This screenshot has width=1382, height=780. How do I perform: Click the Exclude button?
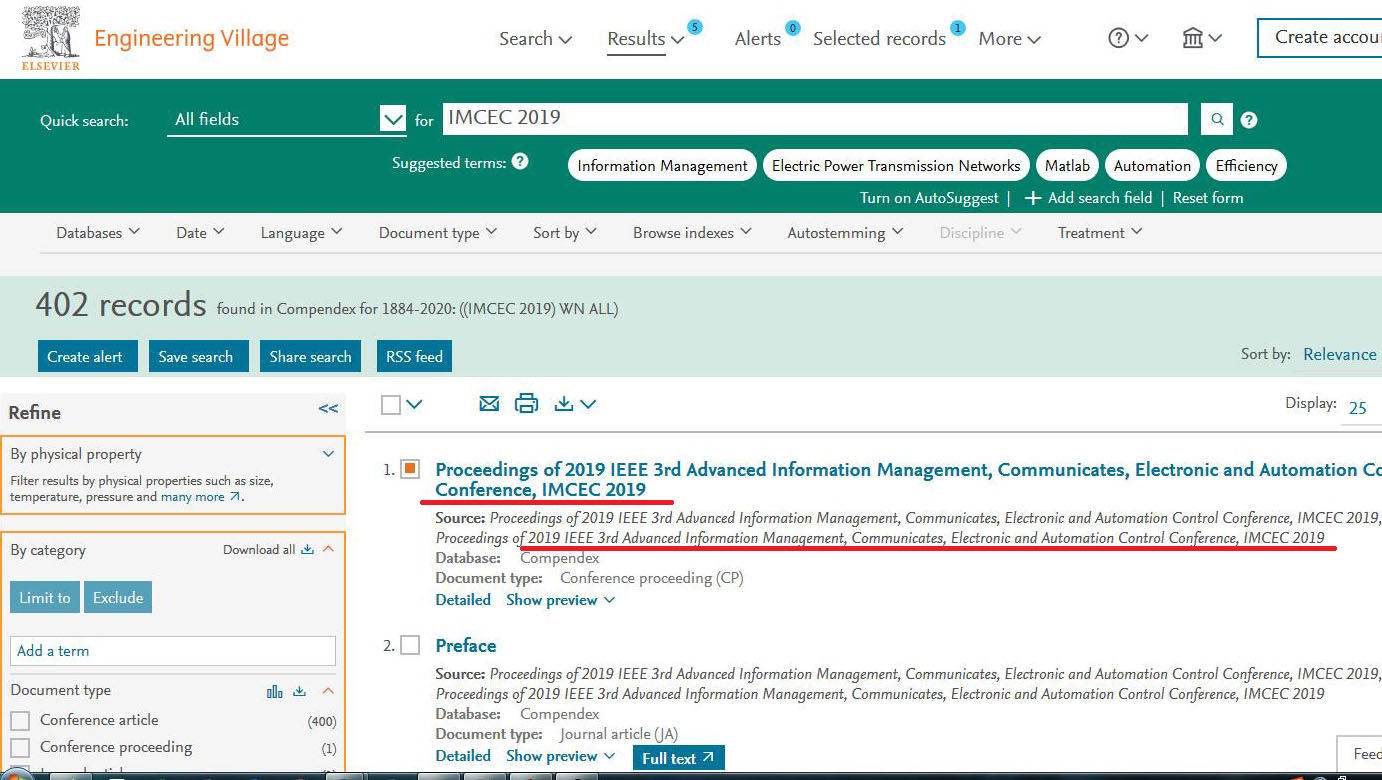point(118,598)
